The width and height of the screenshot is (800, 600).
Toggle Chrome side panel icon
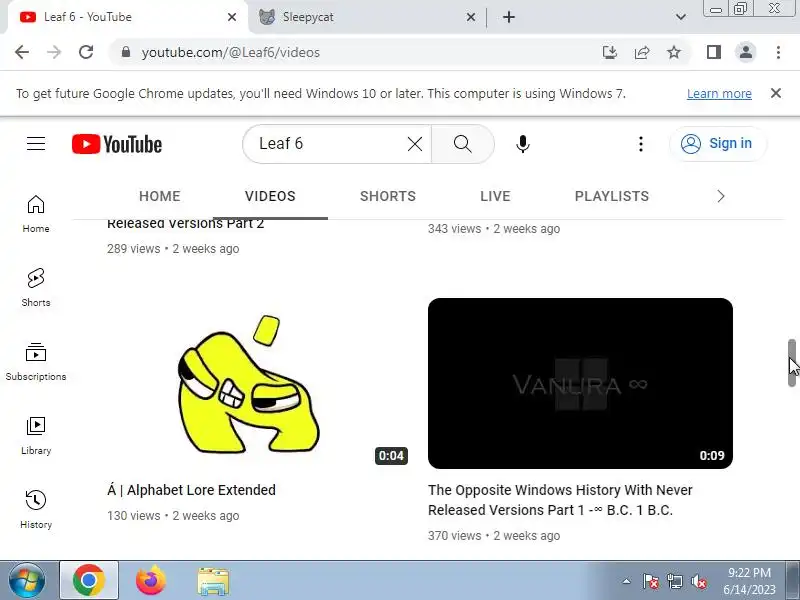click(714, 52)
